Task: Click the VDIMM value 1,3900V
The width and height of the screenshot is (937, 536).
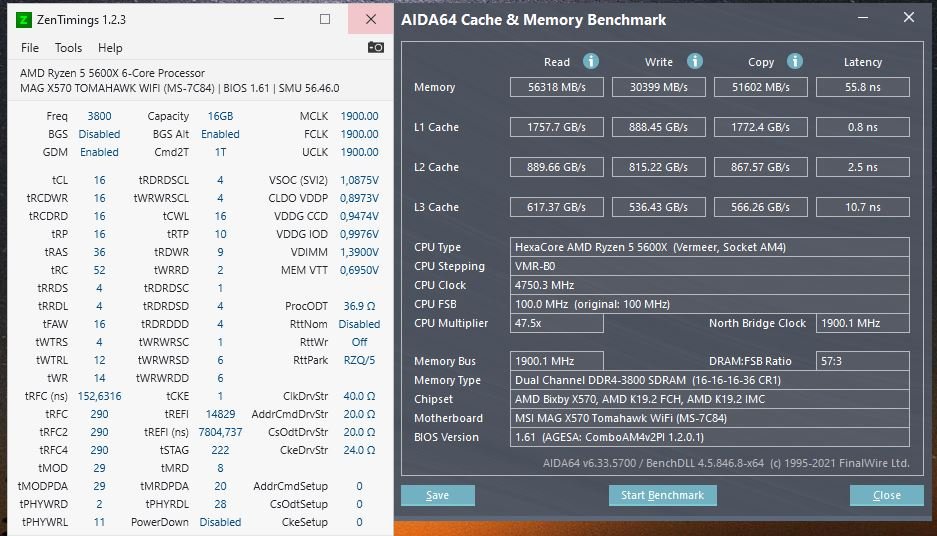Action: tap(359, 252)
